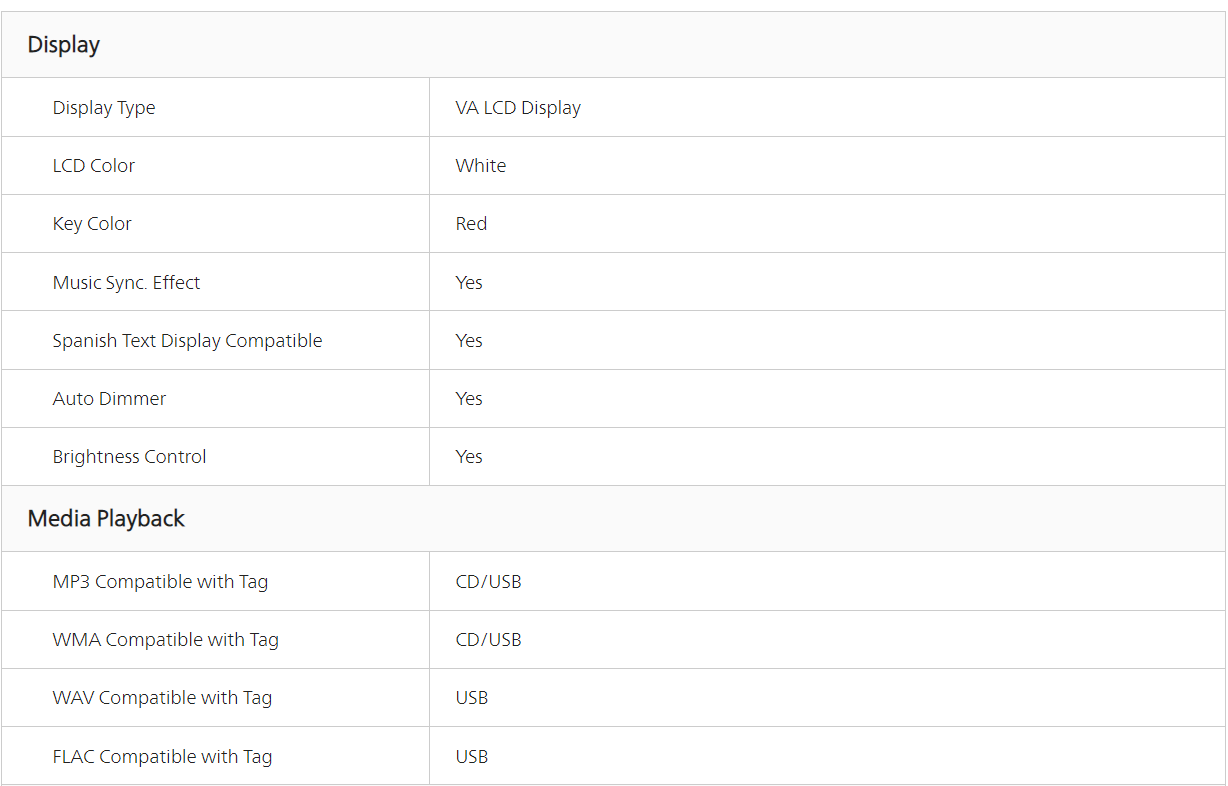Screen dimensions: 1228x786
Task: Click USB value for FLAC row
Action: point(472,757)
